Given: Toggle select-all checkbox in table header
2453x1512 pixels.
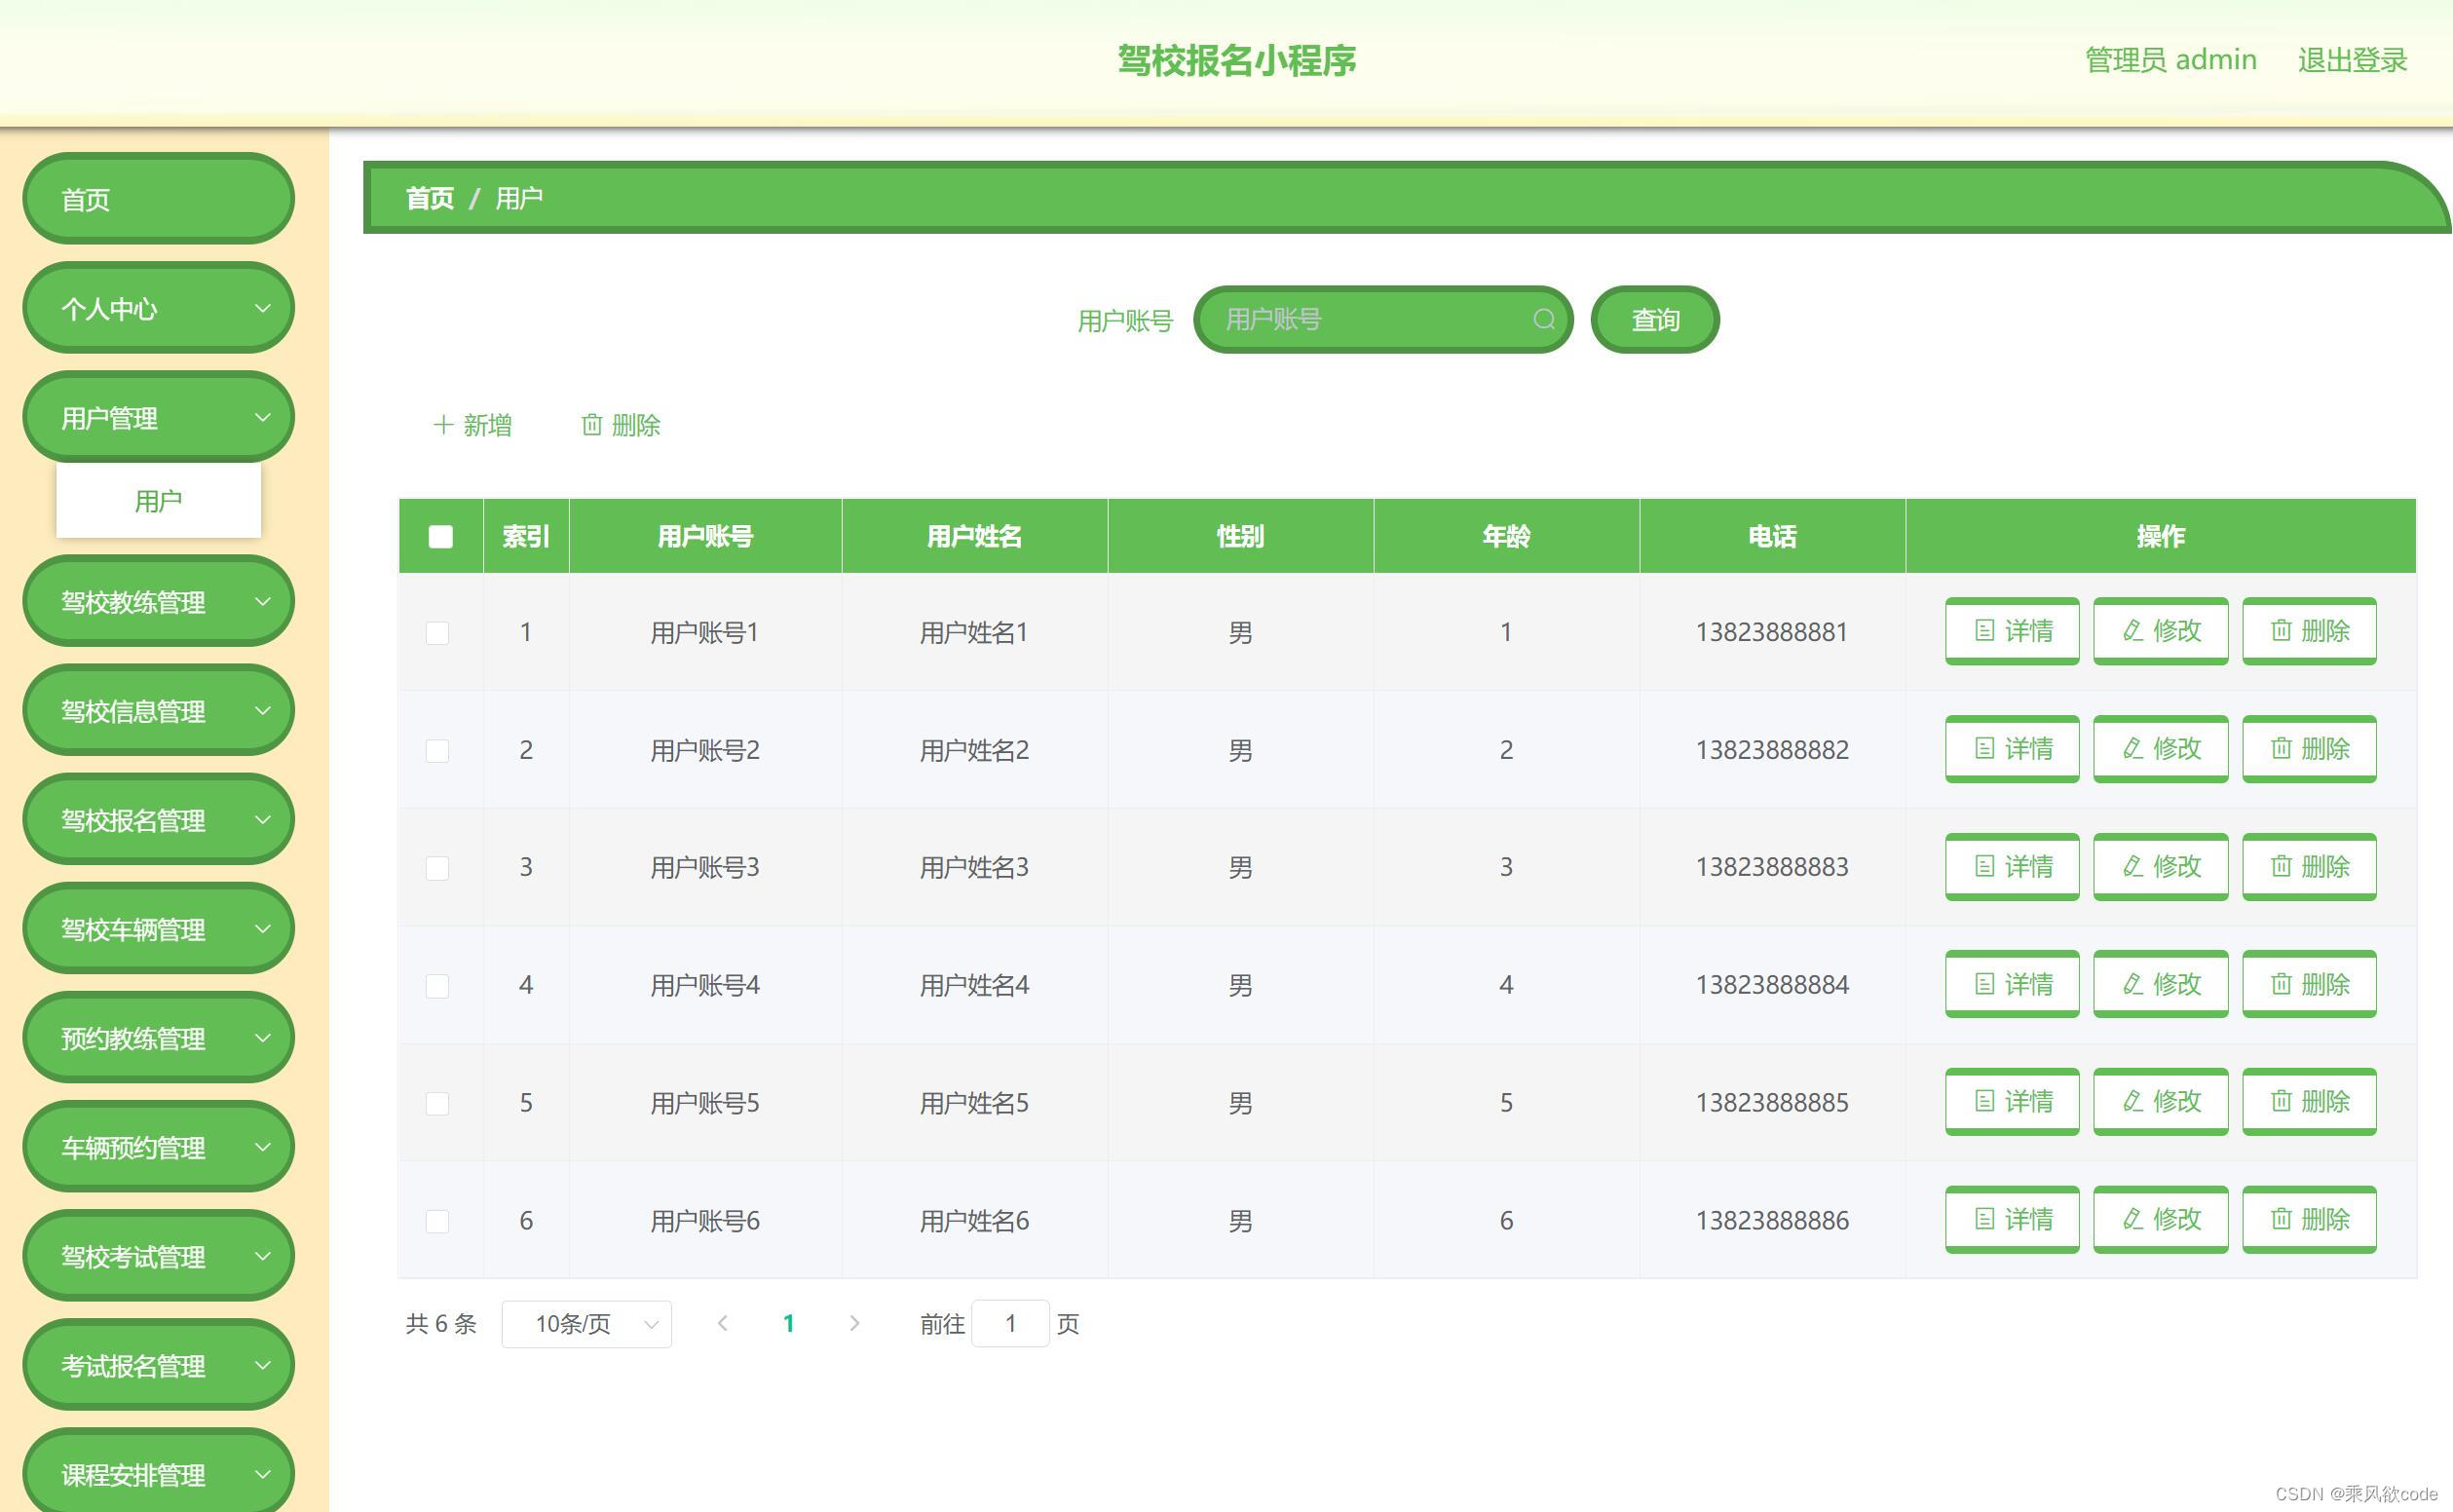Looking at the screenshot, I should pos(440,537).
